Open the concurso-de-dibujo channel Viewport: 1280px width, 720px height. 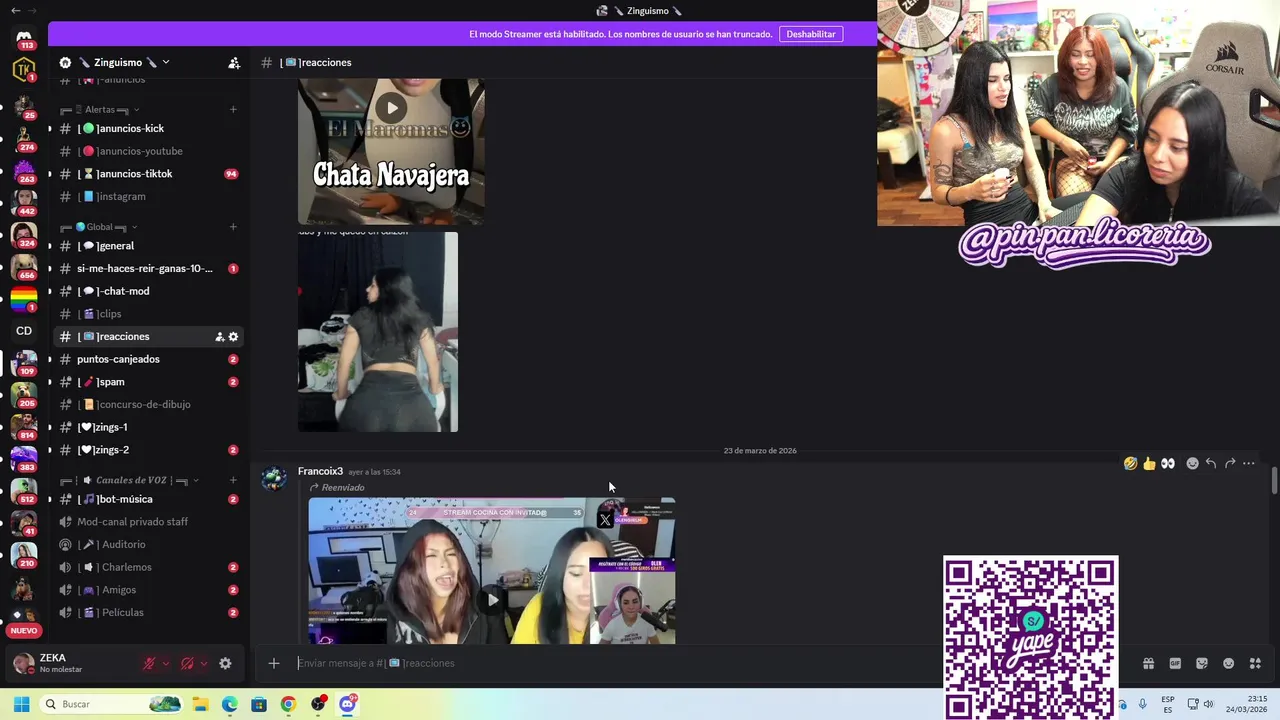tap(147, 404)
